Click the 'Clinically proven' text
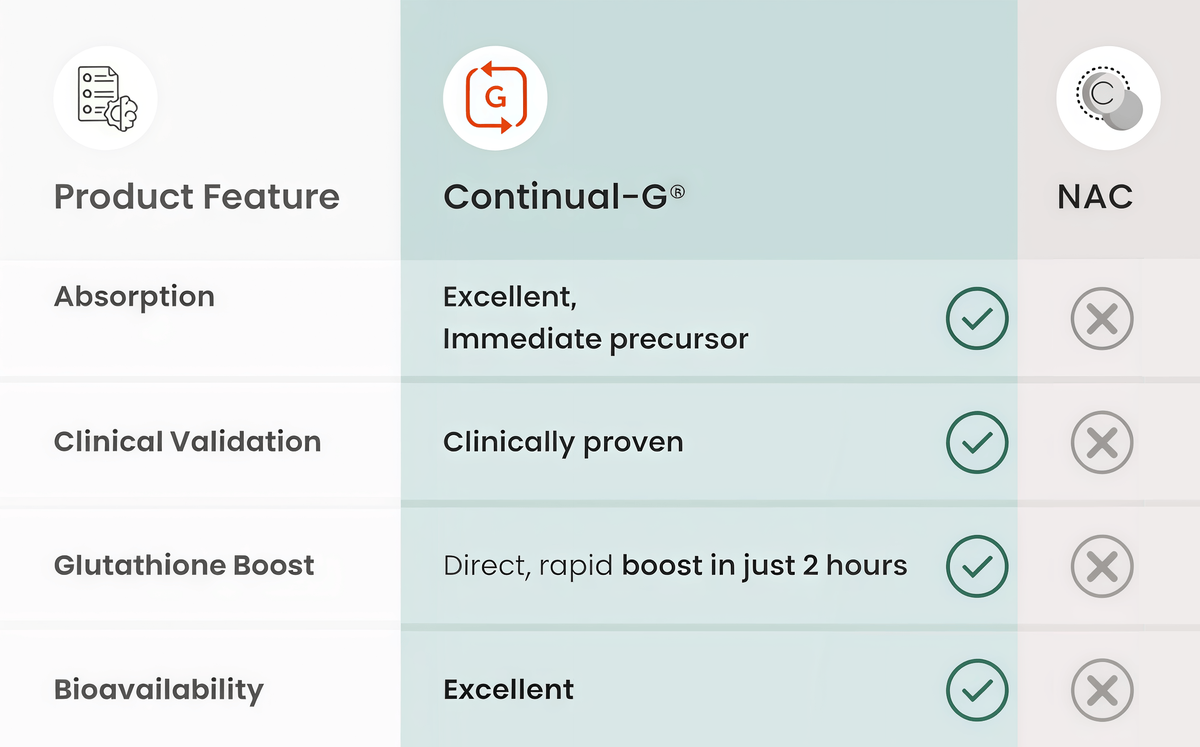 click(x=563, y=442)
